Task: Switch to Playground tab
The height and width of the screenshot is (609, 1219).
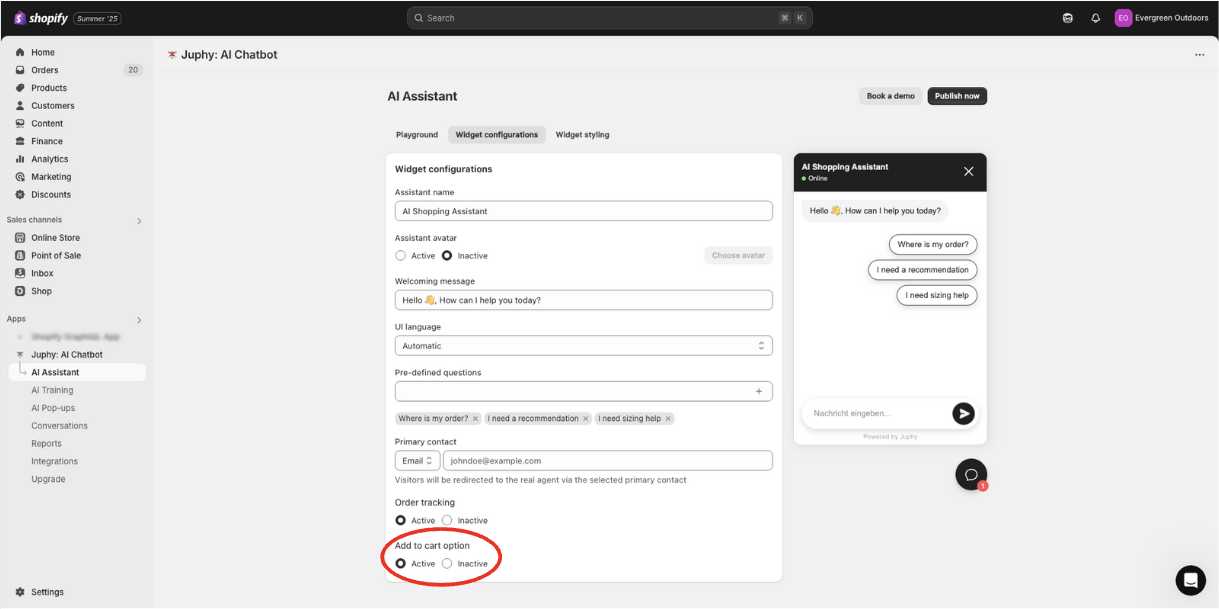Action: [417, 135]
